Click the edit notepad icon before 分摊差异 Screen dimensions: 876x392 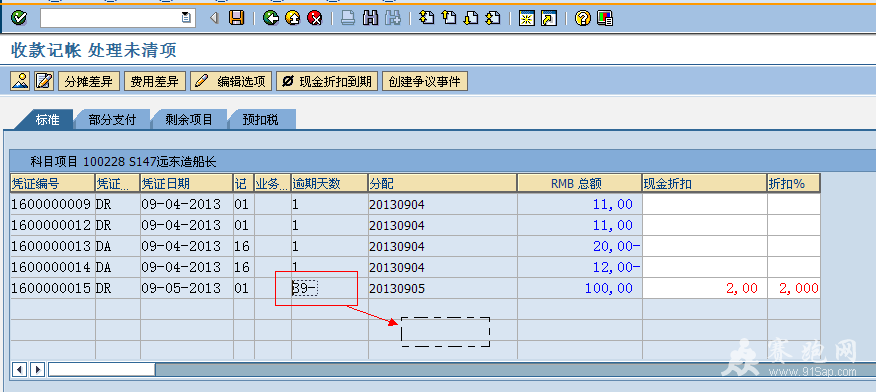coord(44,81)
